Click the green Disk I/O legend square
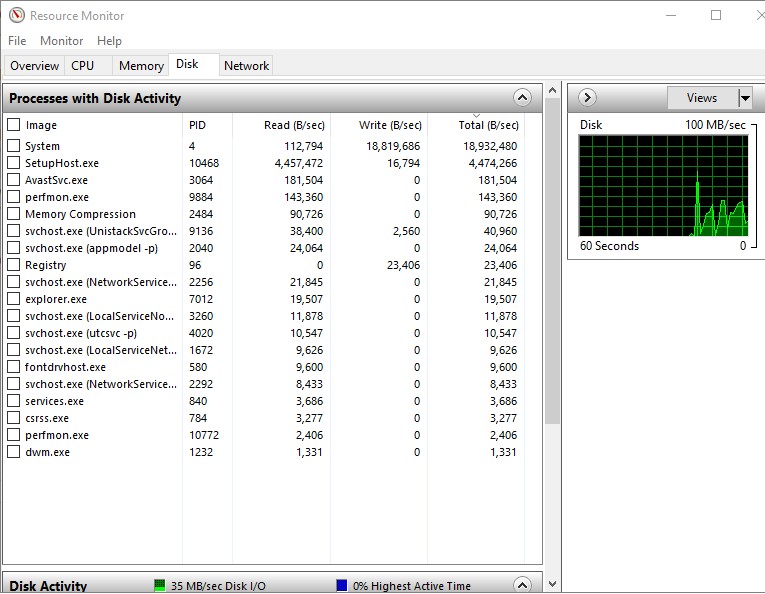The width and height of the screenshot is (765, 594). click(x=160, y=585)
